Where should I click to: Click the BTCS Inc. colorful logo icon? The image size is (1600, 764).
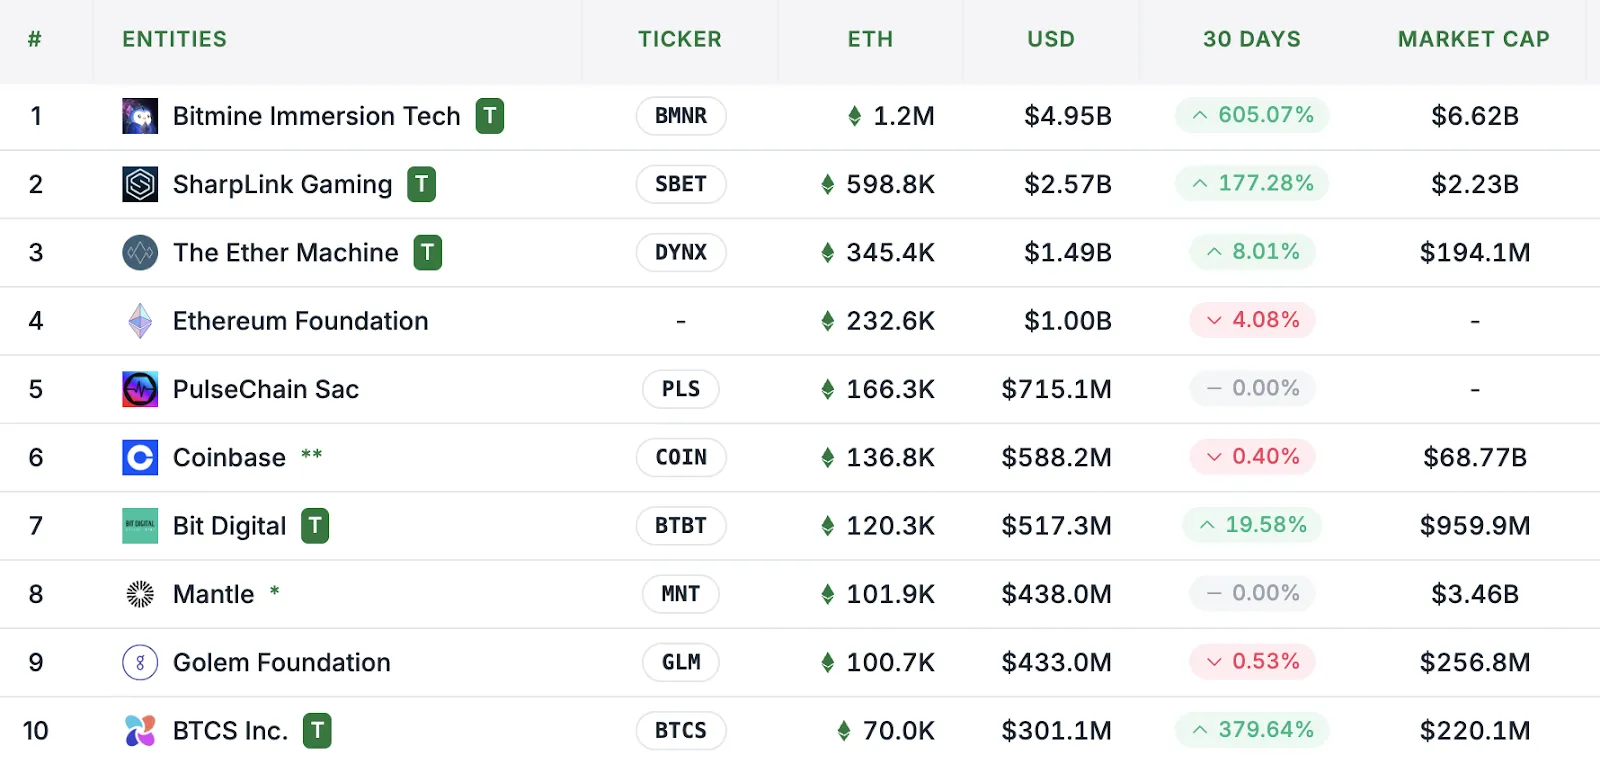tap(140, 731)
